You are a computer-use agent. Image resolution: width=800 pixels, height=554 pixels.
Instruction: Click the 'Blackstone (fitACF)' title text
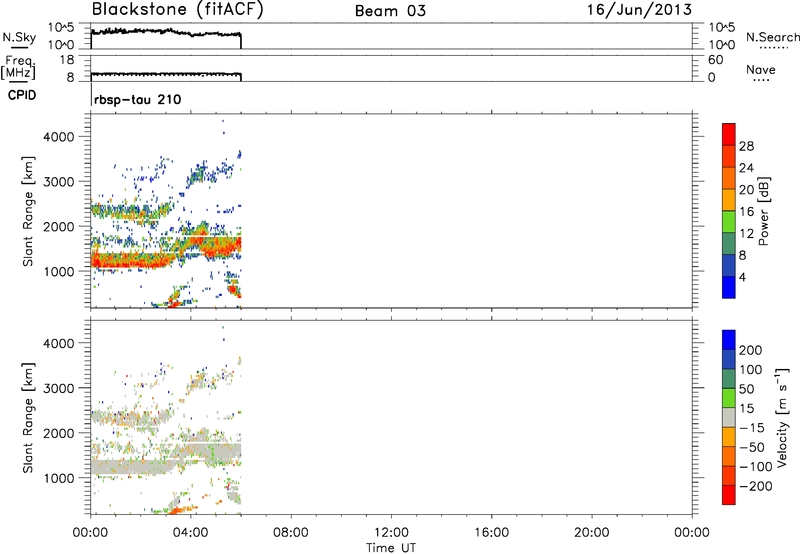(178, 10)
